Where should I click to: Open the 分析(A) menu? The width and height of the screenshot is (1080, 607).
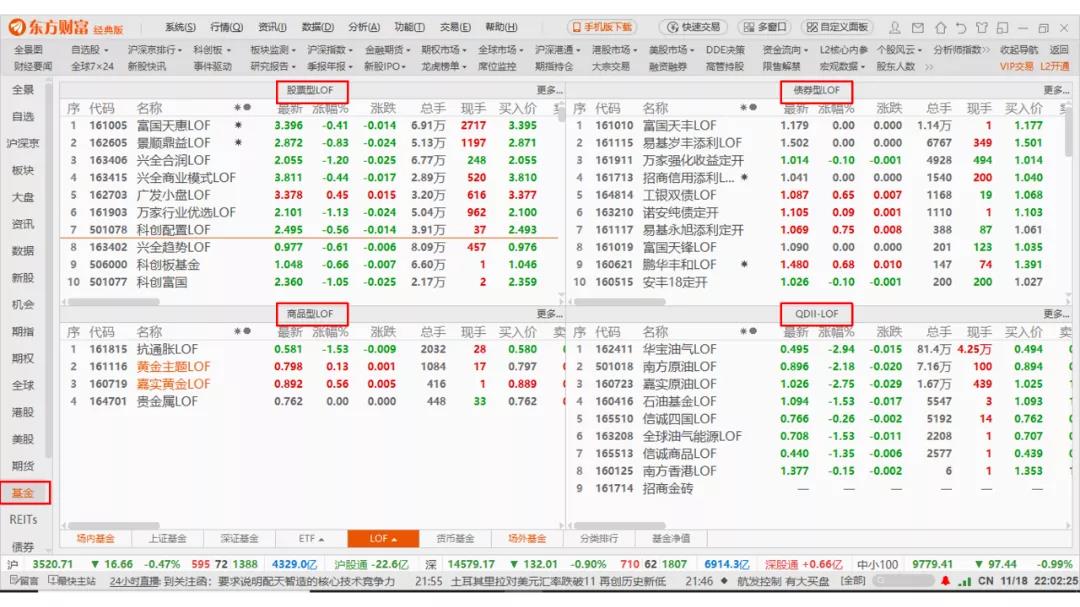[x=364, y=28]
